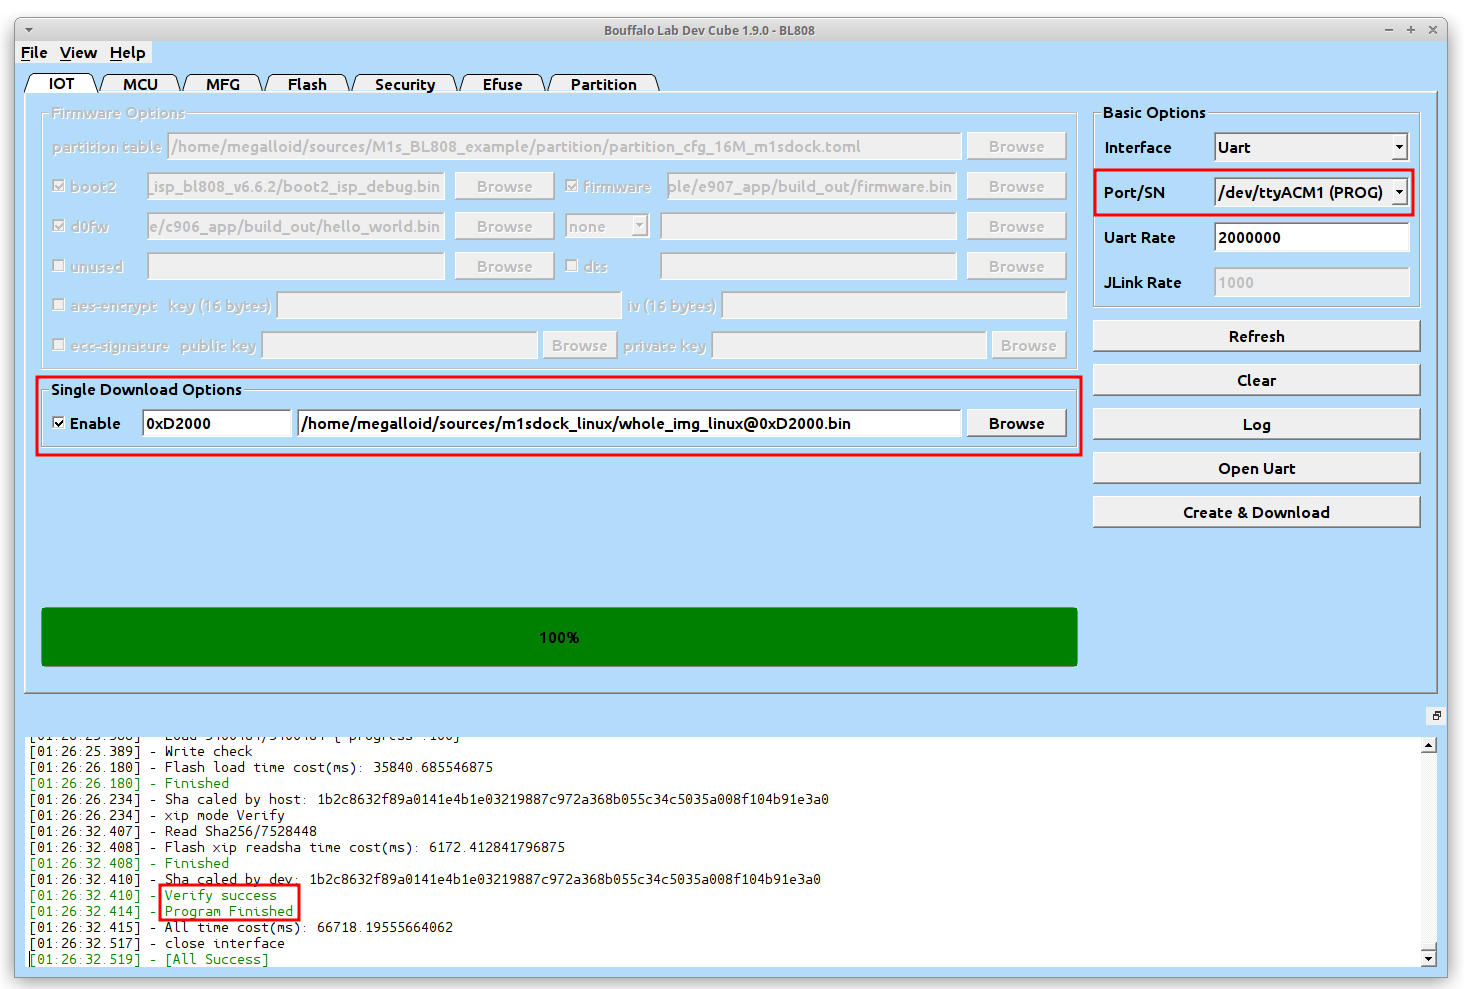This screenshot has height=989, width=1464.
Task: Toggle the aes-encrypt checkbox
Action: pos(59,305)
